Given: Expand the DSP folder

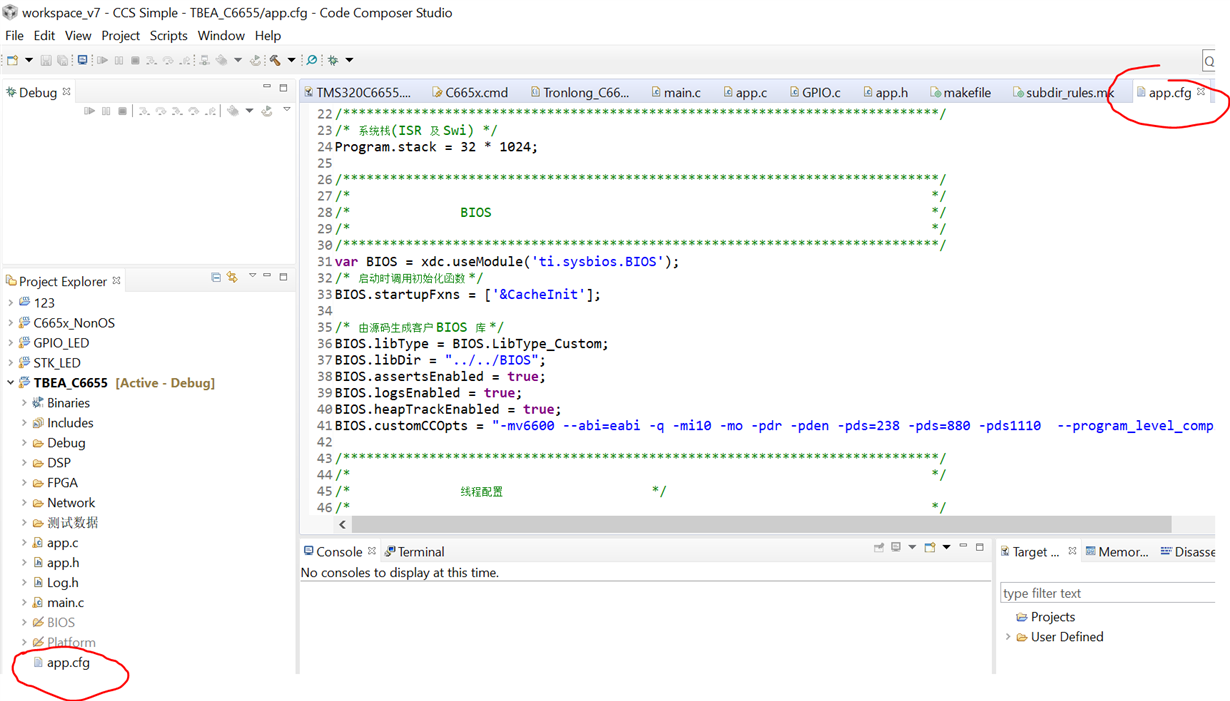Looking at the screenshot, I should pos(24,462).
